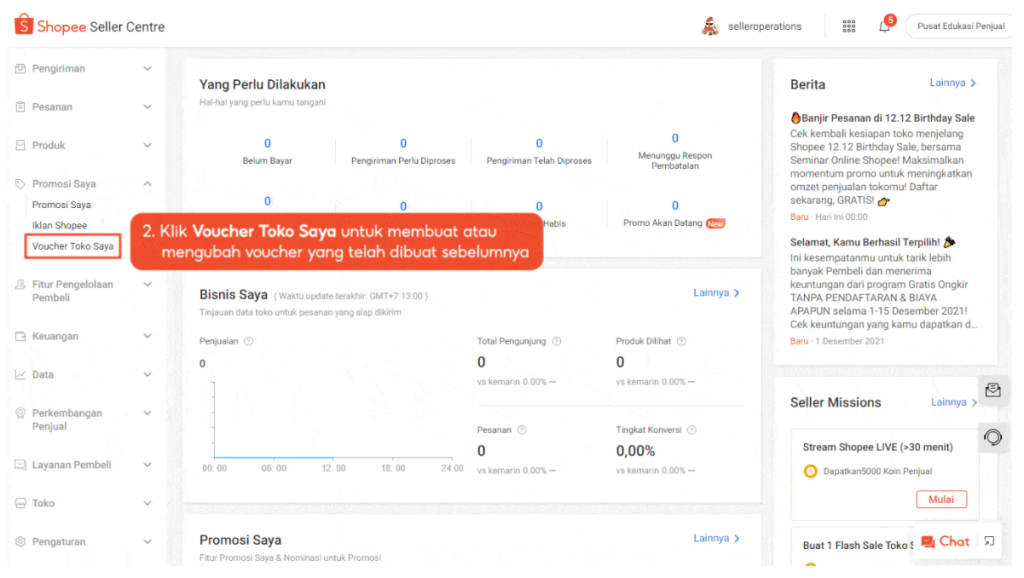This screenshot has height=578, width=1024.
Task: Click the Mulai mission button
Action: 941,500
